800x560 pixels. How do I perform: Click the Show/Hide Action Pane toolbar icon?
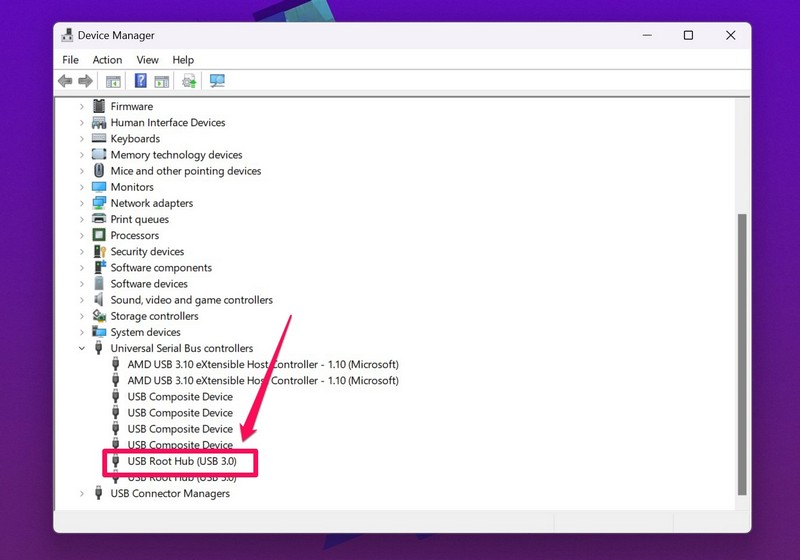(x=160, y=81)
